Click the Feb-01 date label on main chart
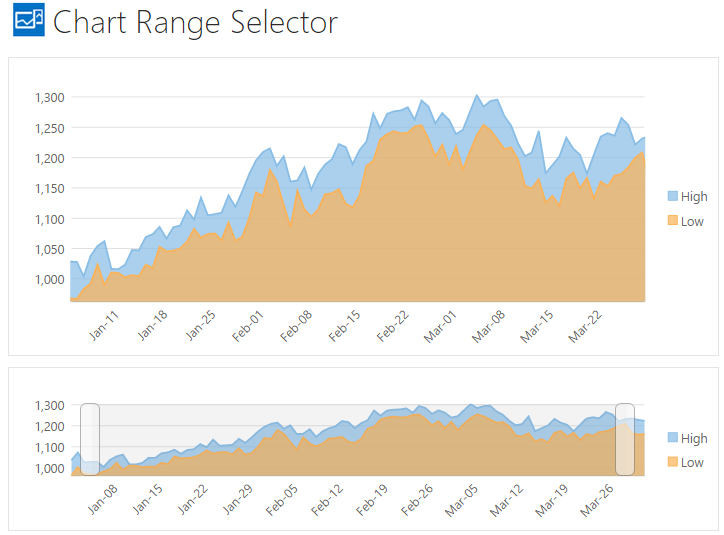Screen dimensions: 724x535 point(248,326)
